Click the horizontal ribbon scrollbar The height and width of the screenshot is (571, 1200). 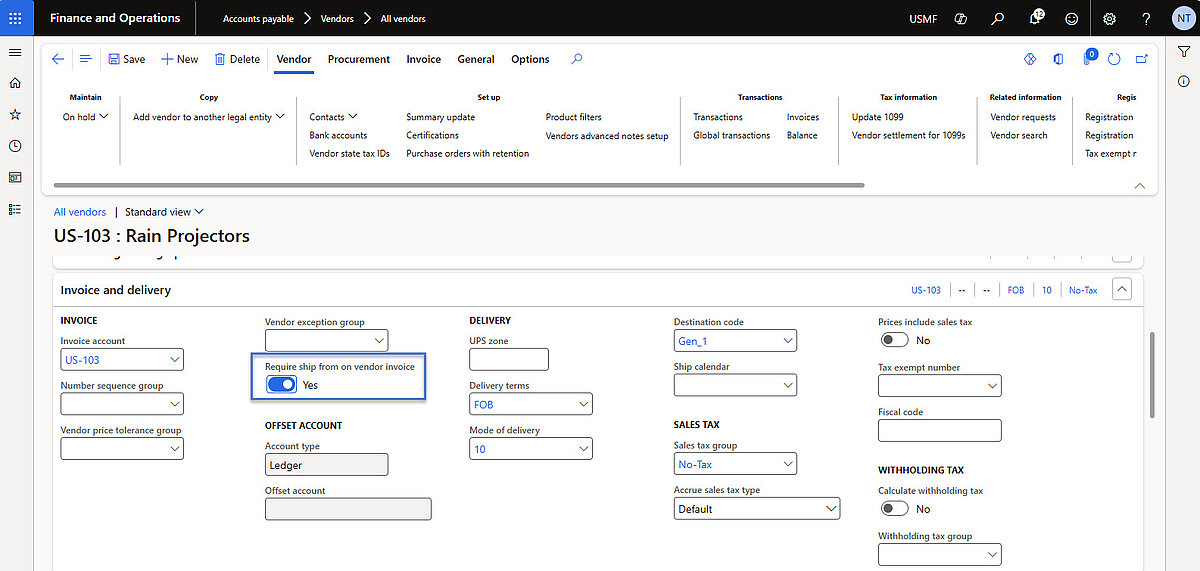(458, 185)
